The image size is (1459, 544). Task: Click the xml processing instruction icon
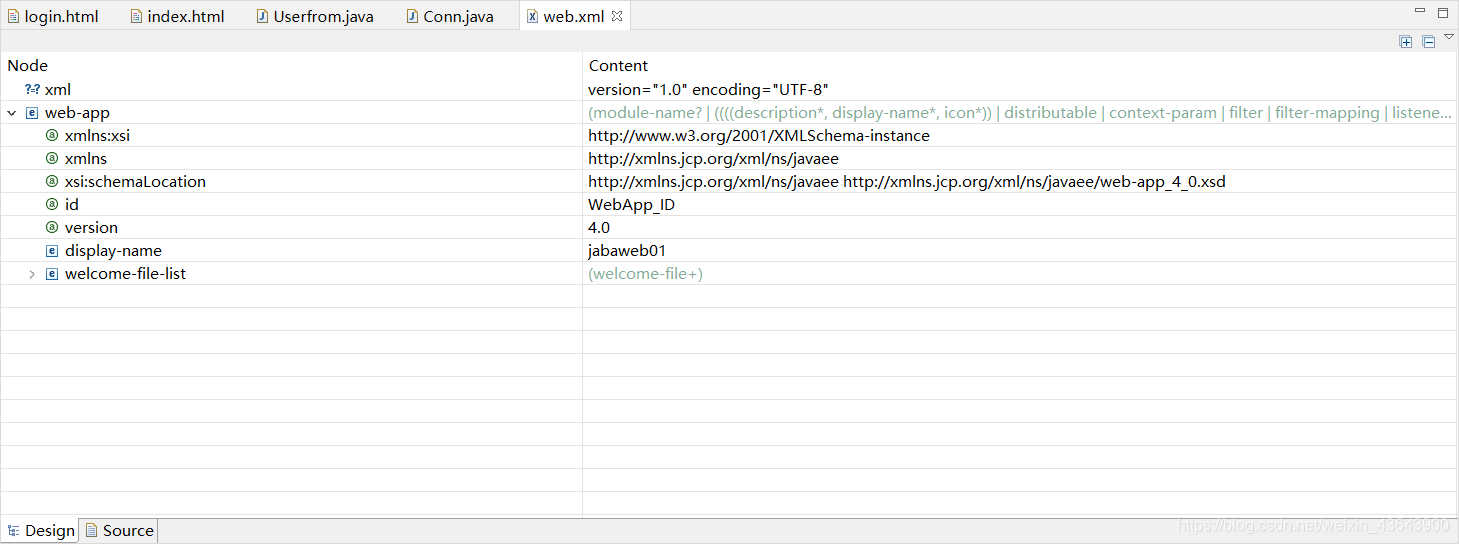pos(32,90)
